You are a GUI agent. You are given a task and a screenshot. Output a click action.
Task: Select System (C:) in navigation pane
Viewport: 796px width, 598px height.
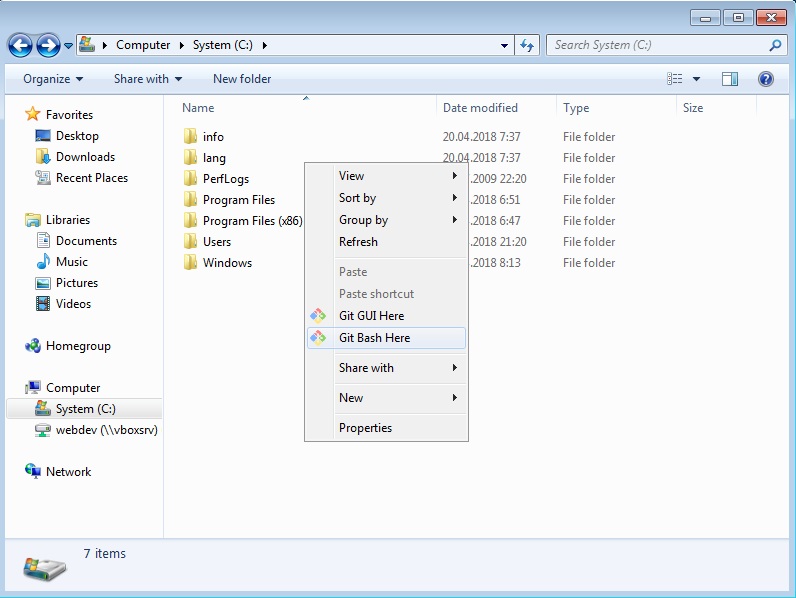click(x=85, y=409)
